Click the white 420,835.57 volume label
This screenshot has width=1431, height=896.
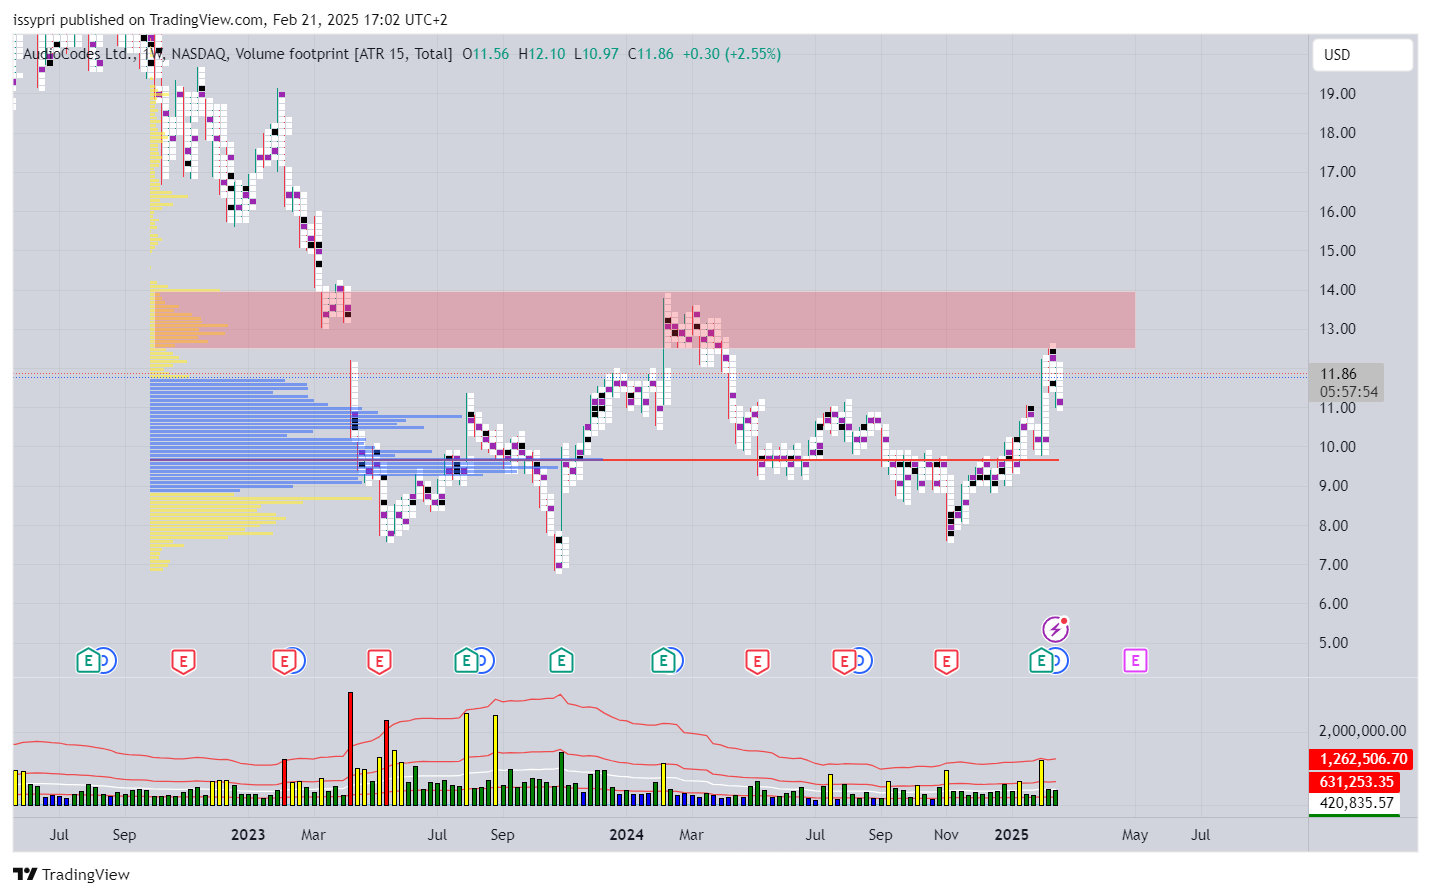click(x=1354, y=803)
